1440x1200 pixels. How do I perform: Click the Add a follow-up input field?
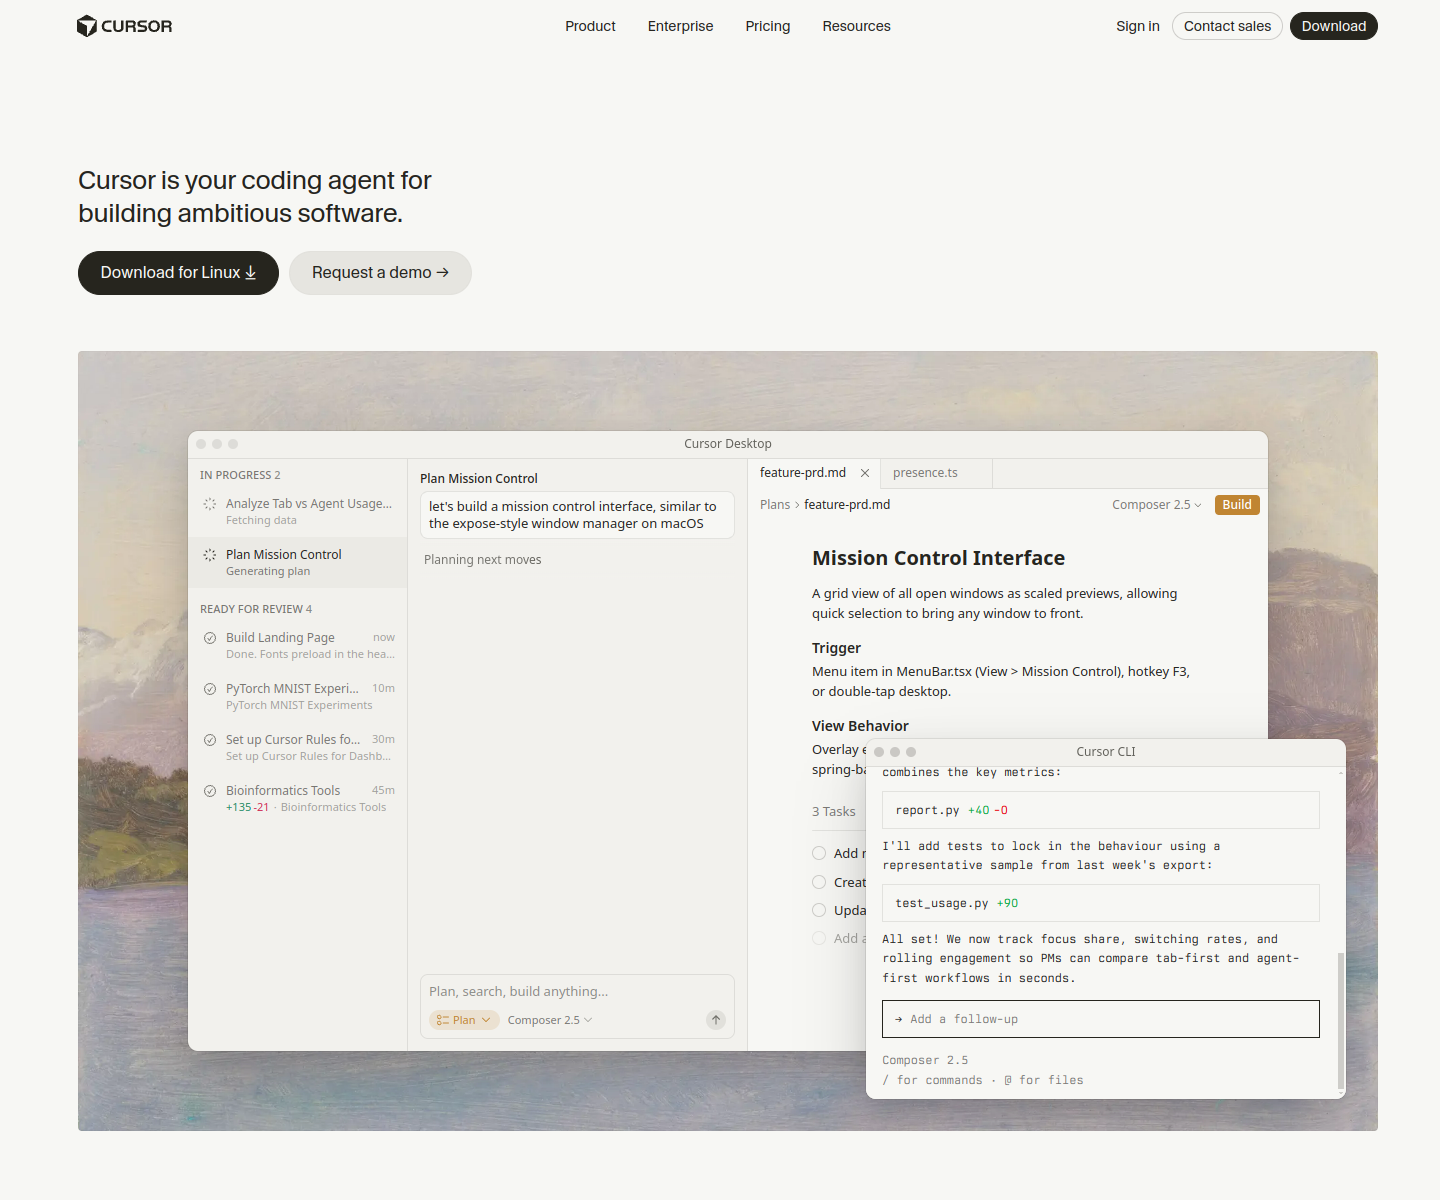click(x=1101, y=1019)
